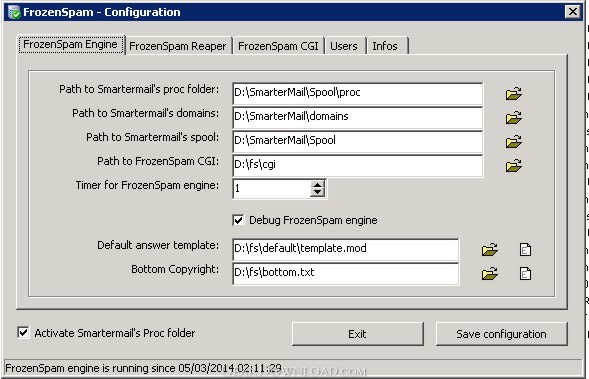Toggle Activate Smartermail's Proc folder
This screenshot has width=589, height=379.
[x=23, y=332]
